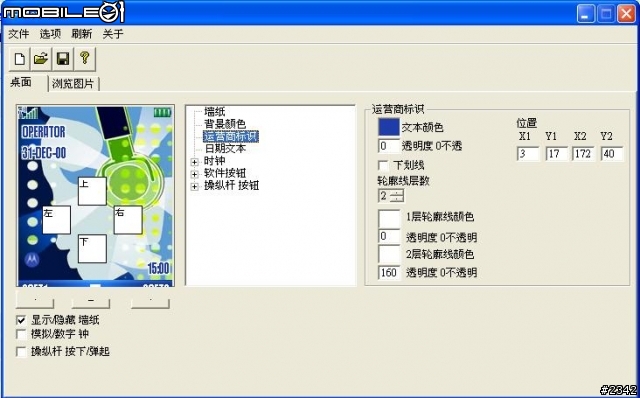Image resolution: width=640 pixels, height=398 pixels.
Task: Click OPERATOR text in phone preview
Action: 43,132
